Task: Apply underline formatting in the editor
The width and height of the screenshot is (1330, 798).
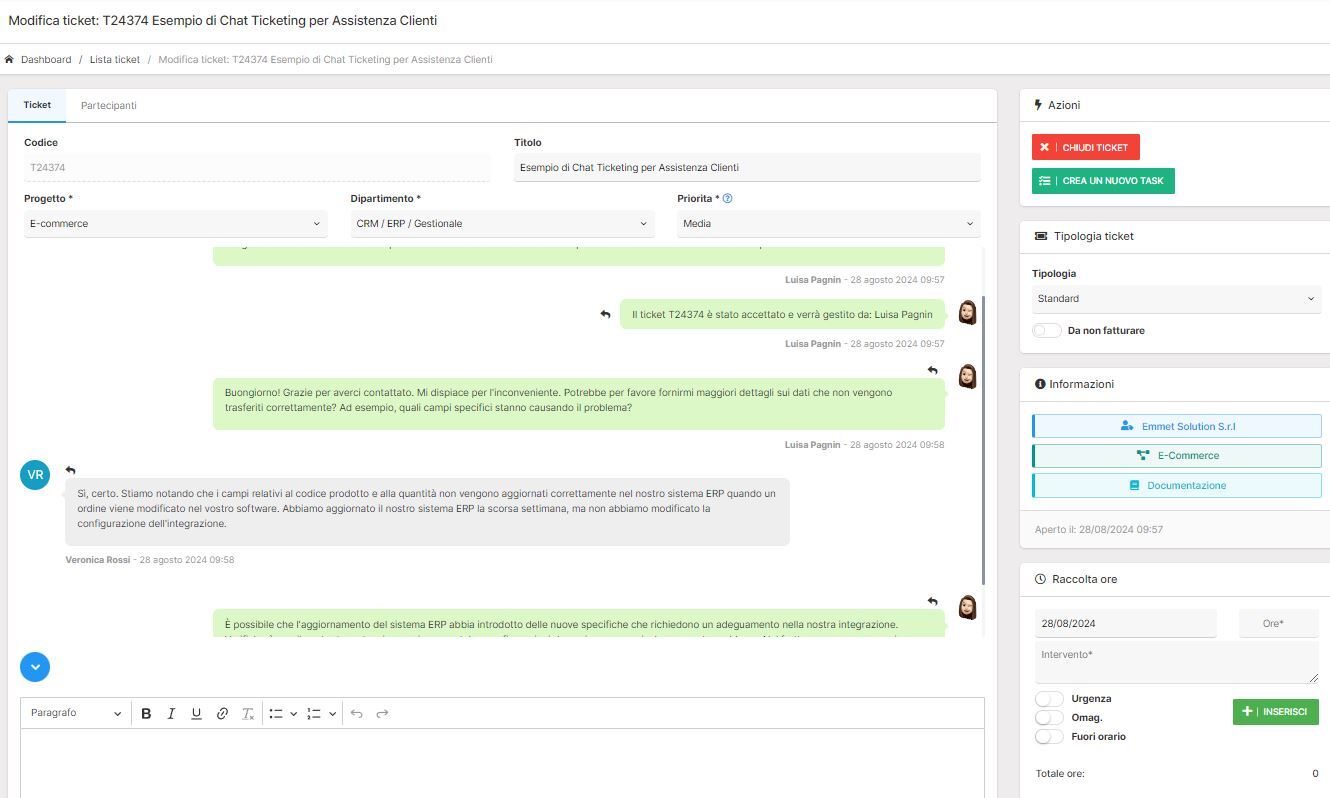Action: point(196,713)
